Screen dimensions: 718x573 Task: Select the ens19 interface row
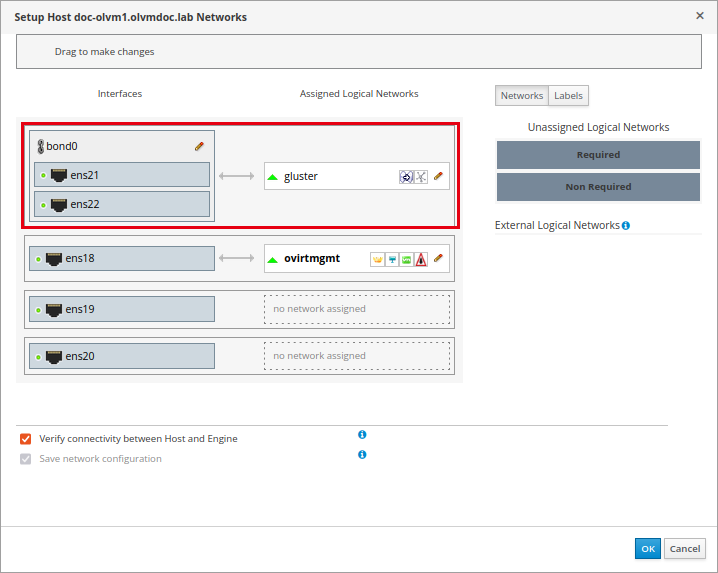[x=122, y=309]
